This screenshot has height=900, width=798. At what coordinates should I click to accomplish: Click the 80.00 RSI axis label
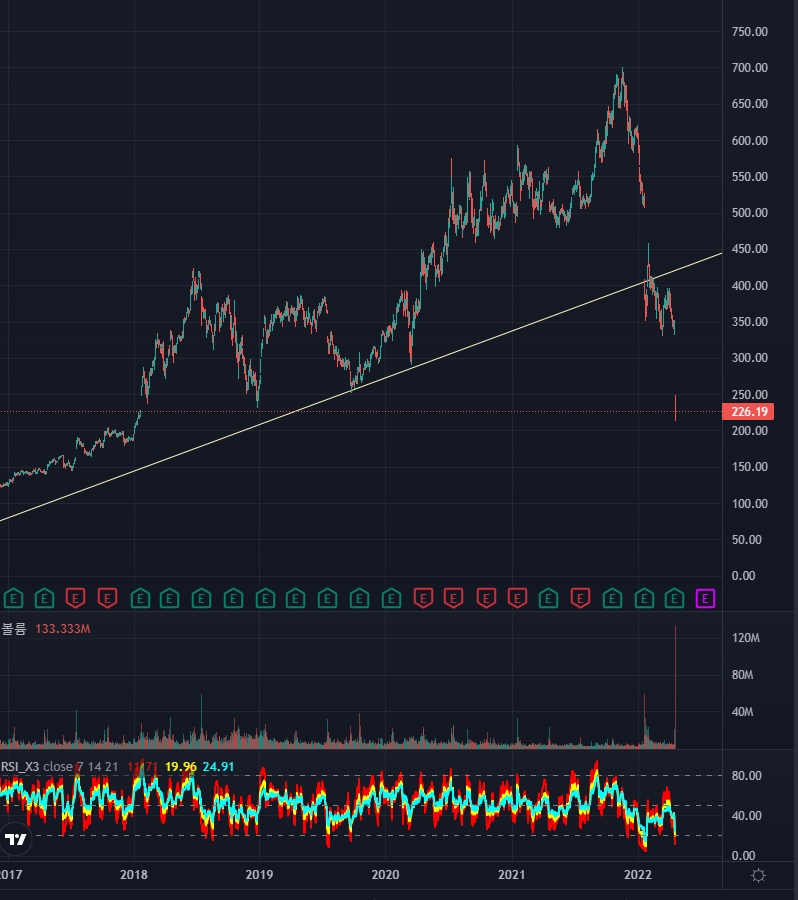click(746, 776)
